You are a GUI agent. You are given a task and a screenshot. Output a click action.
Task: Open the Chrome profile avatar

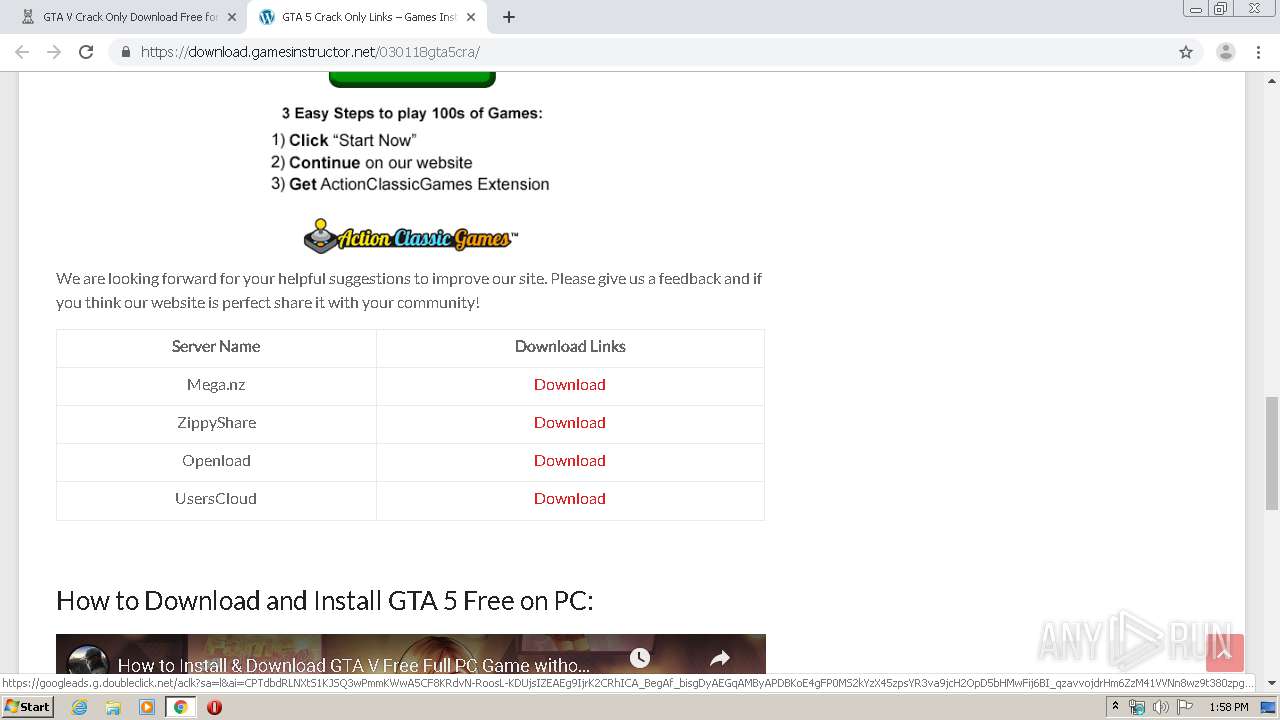pos(1226,52)
